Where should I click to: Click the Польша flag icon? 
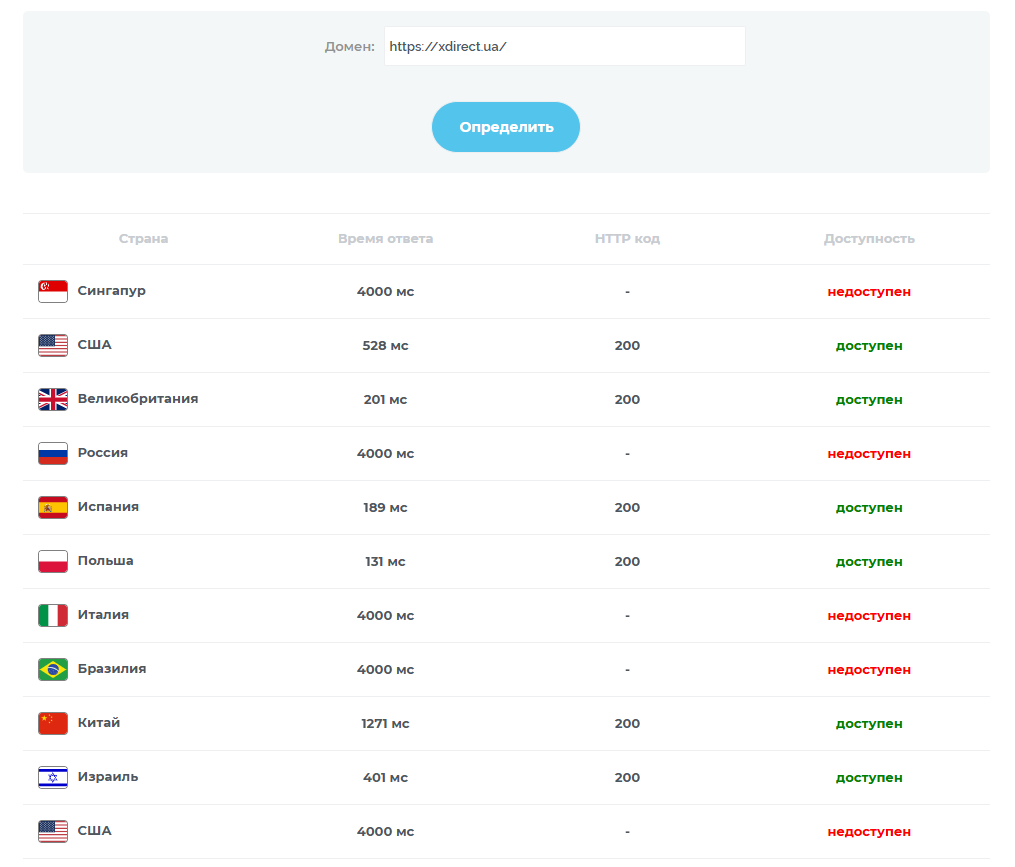pos(53,561)
